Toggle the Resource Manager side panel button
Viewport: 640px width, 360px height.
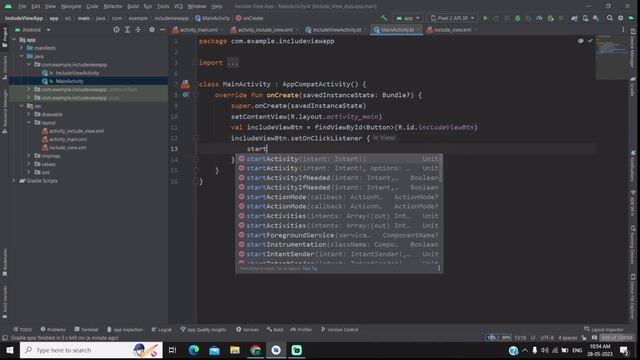tap(4, 113)
